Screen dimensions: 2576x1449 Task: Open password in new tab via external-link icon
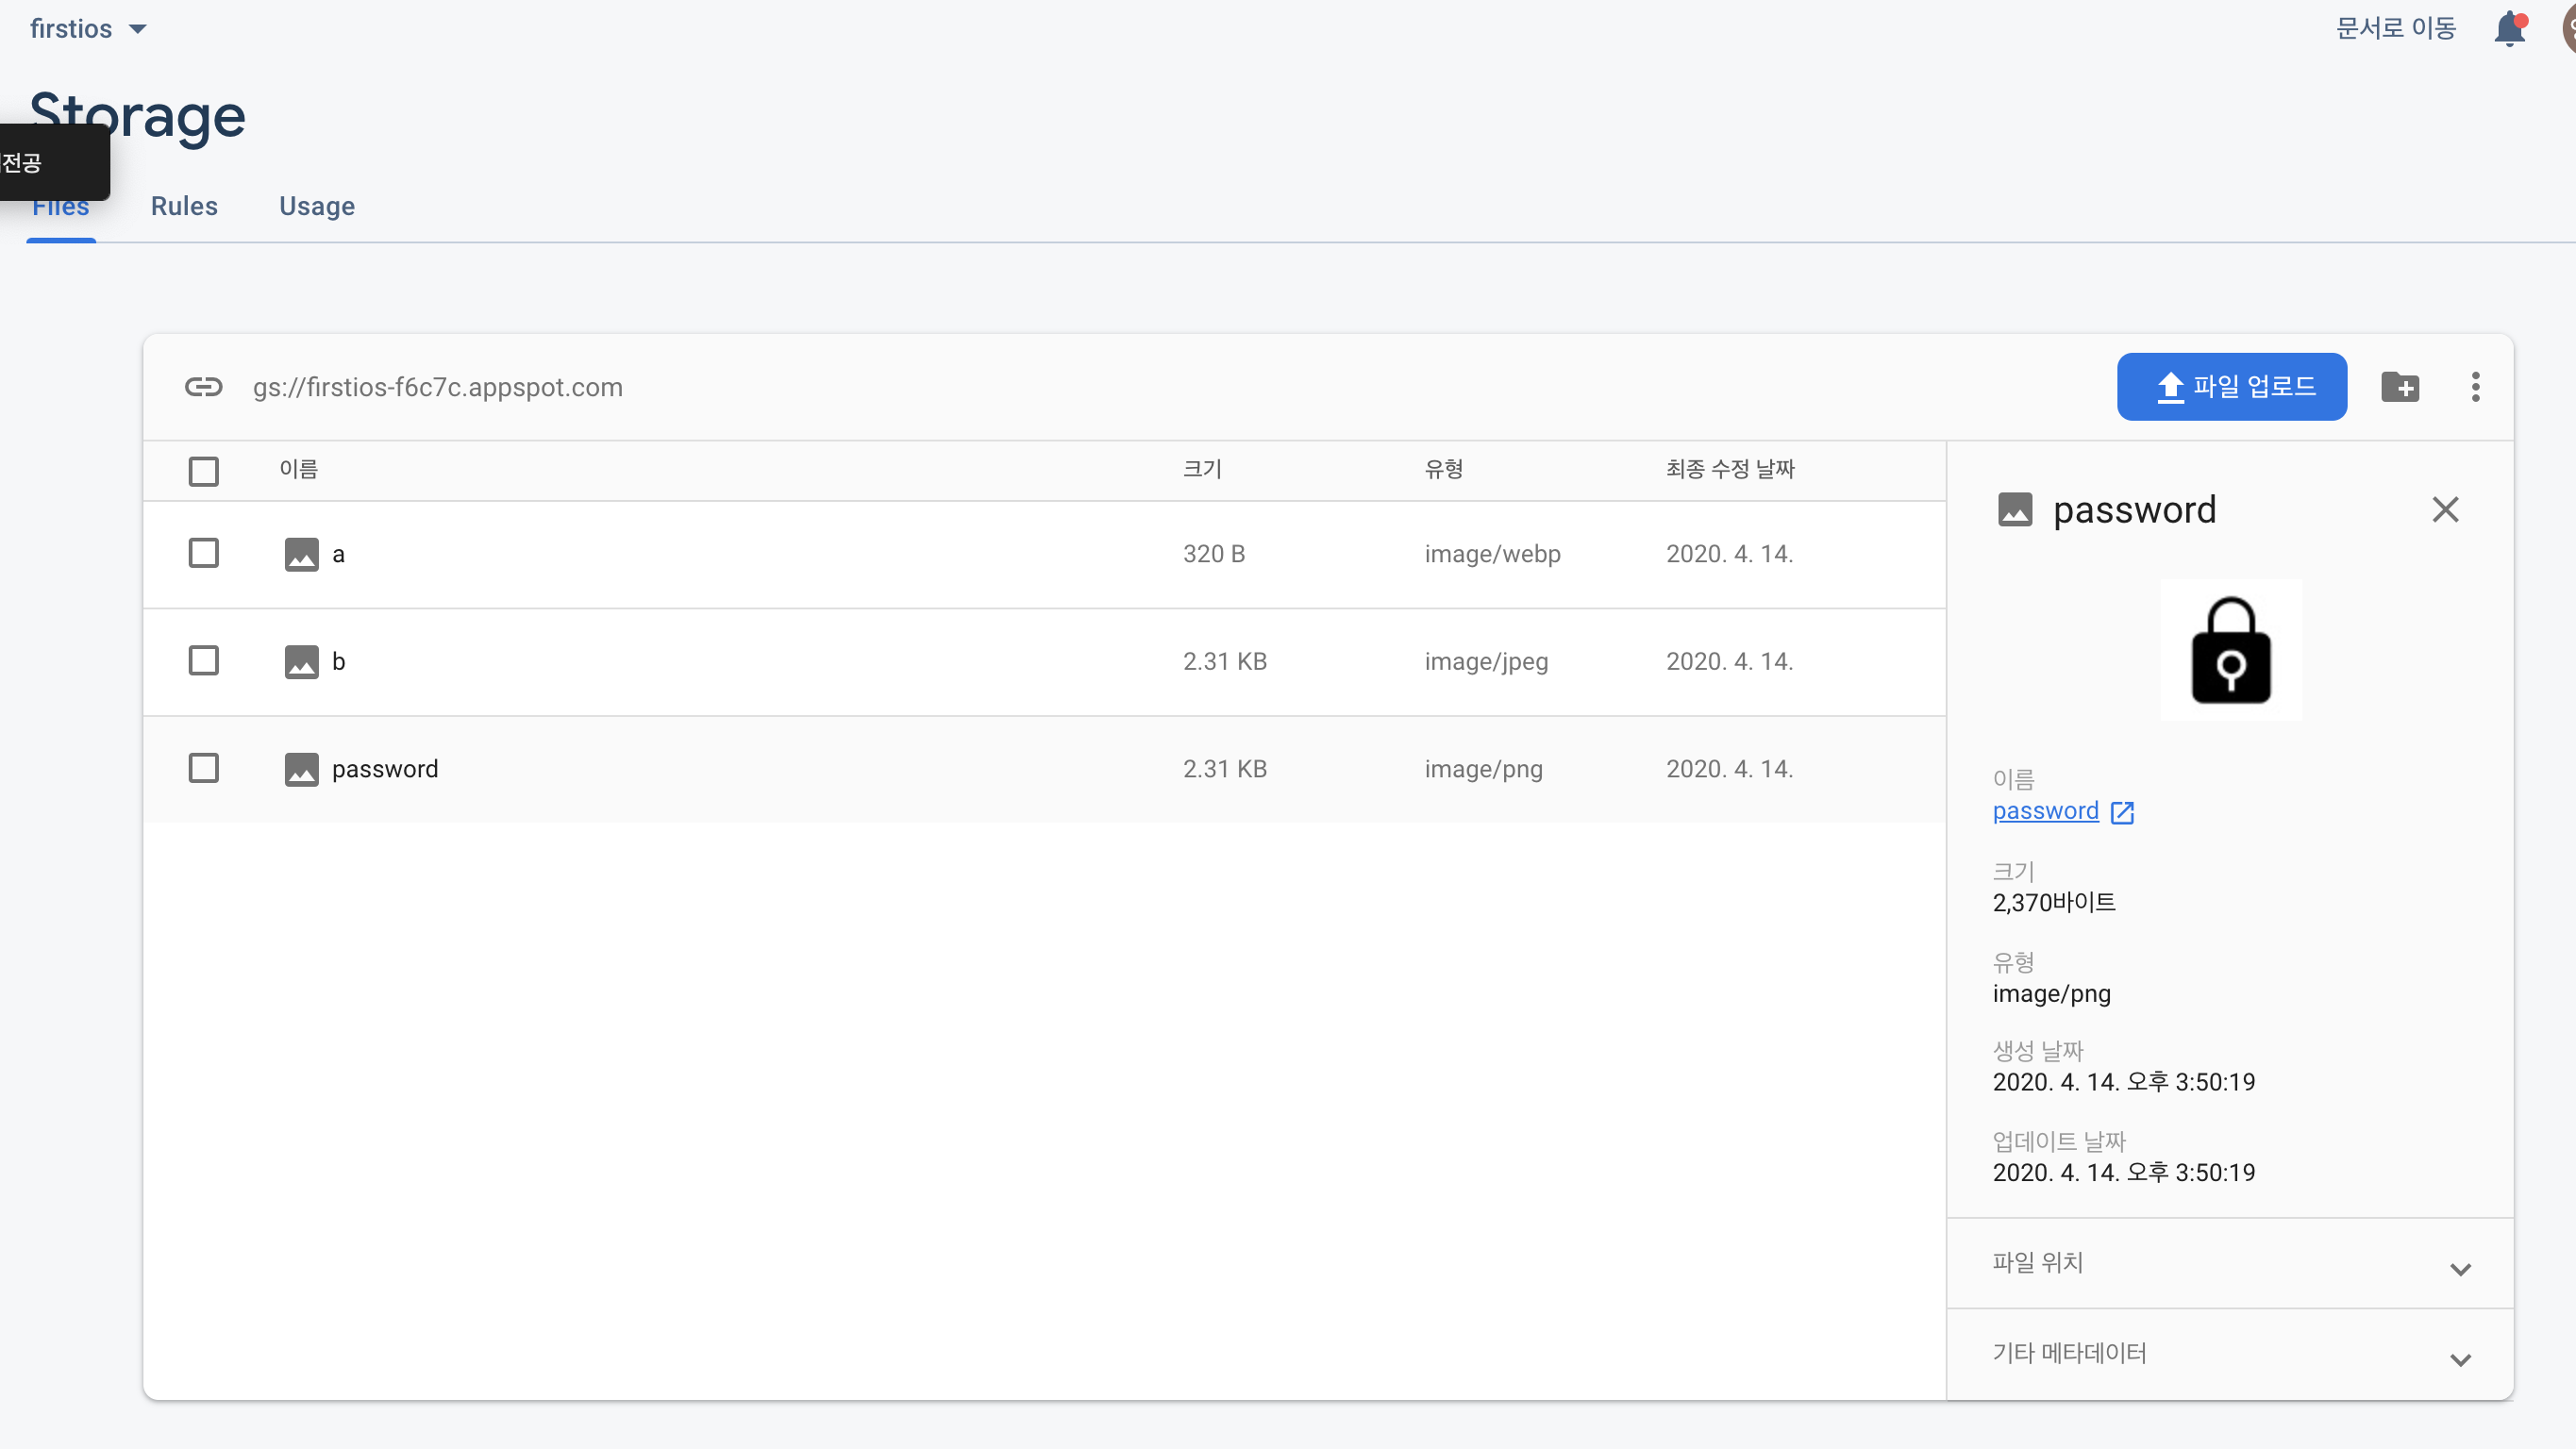click(x=2122, y=812)
